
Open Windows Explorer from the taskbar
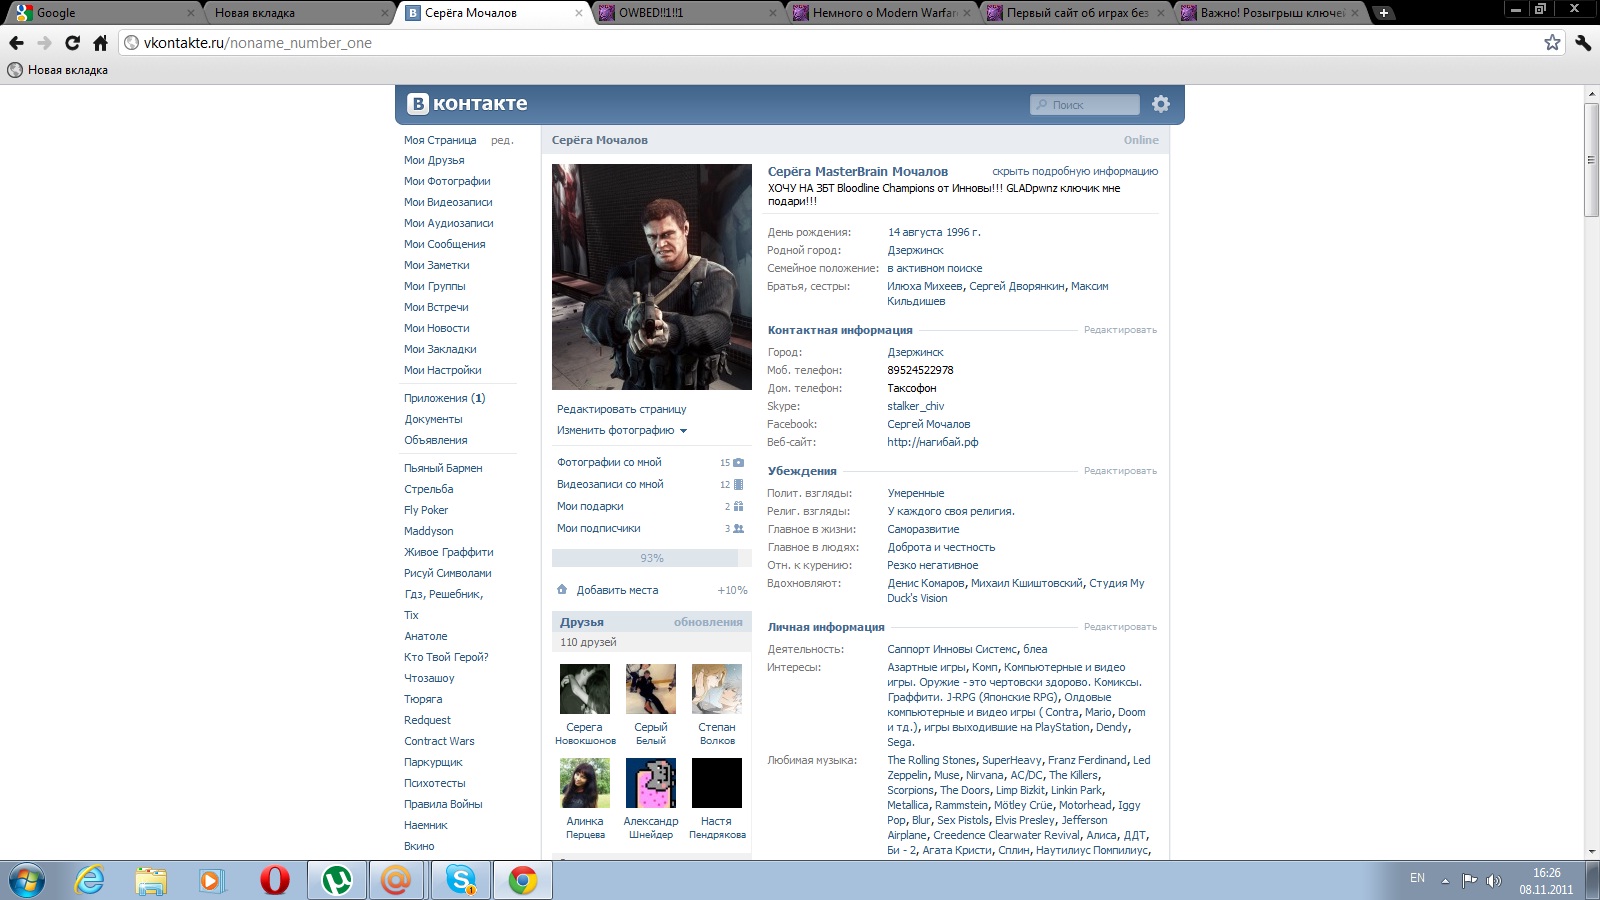click(151, 881)
